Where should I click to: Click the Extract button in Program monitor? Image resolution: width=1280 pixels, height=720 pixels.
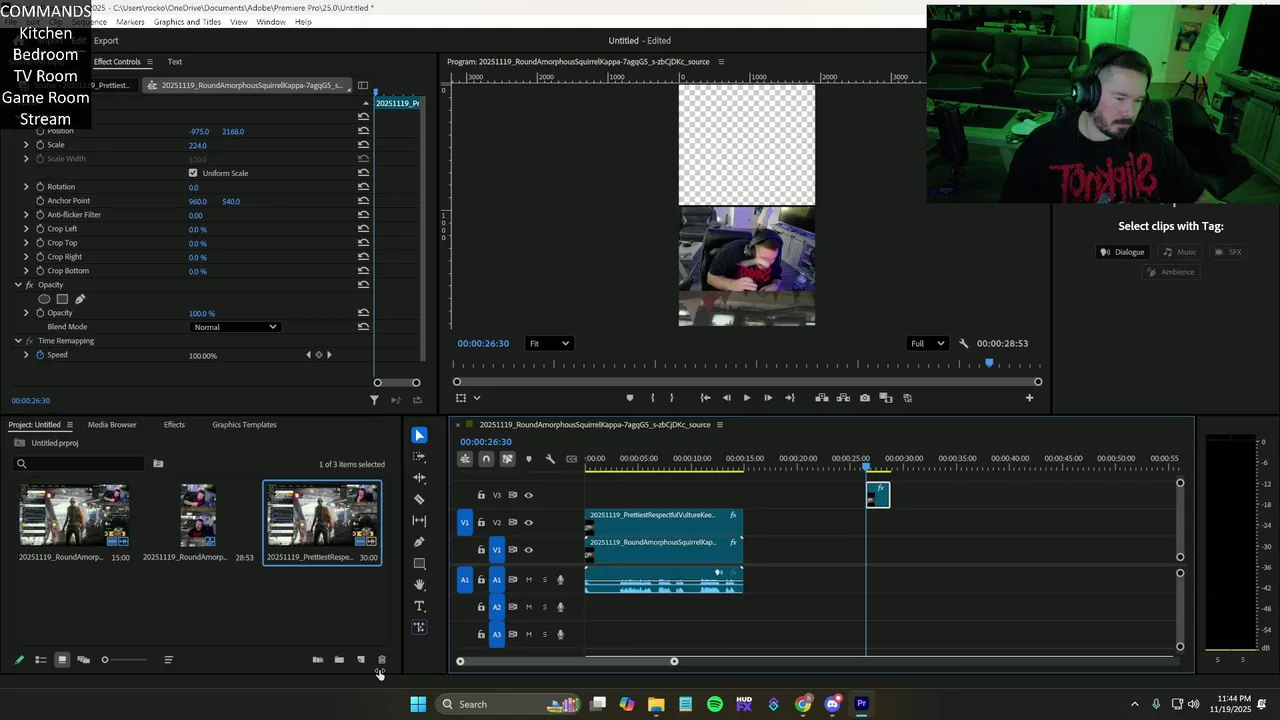click(x=843, y=398)
